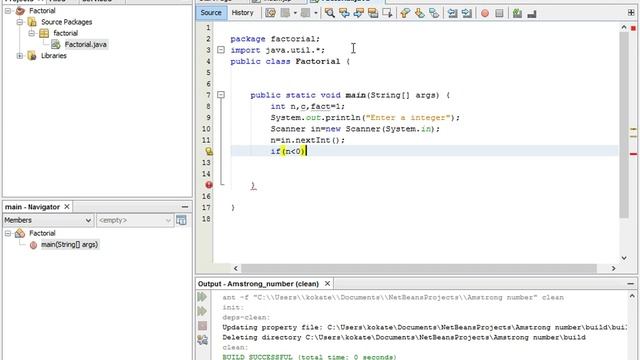Shift line right icon
The width and height of the screenshot is (640, 360).
467,13
